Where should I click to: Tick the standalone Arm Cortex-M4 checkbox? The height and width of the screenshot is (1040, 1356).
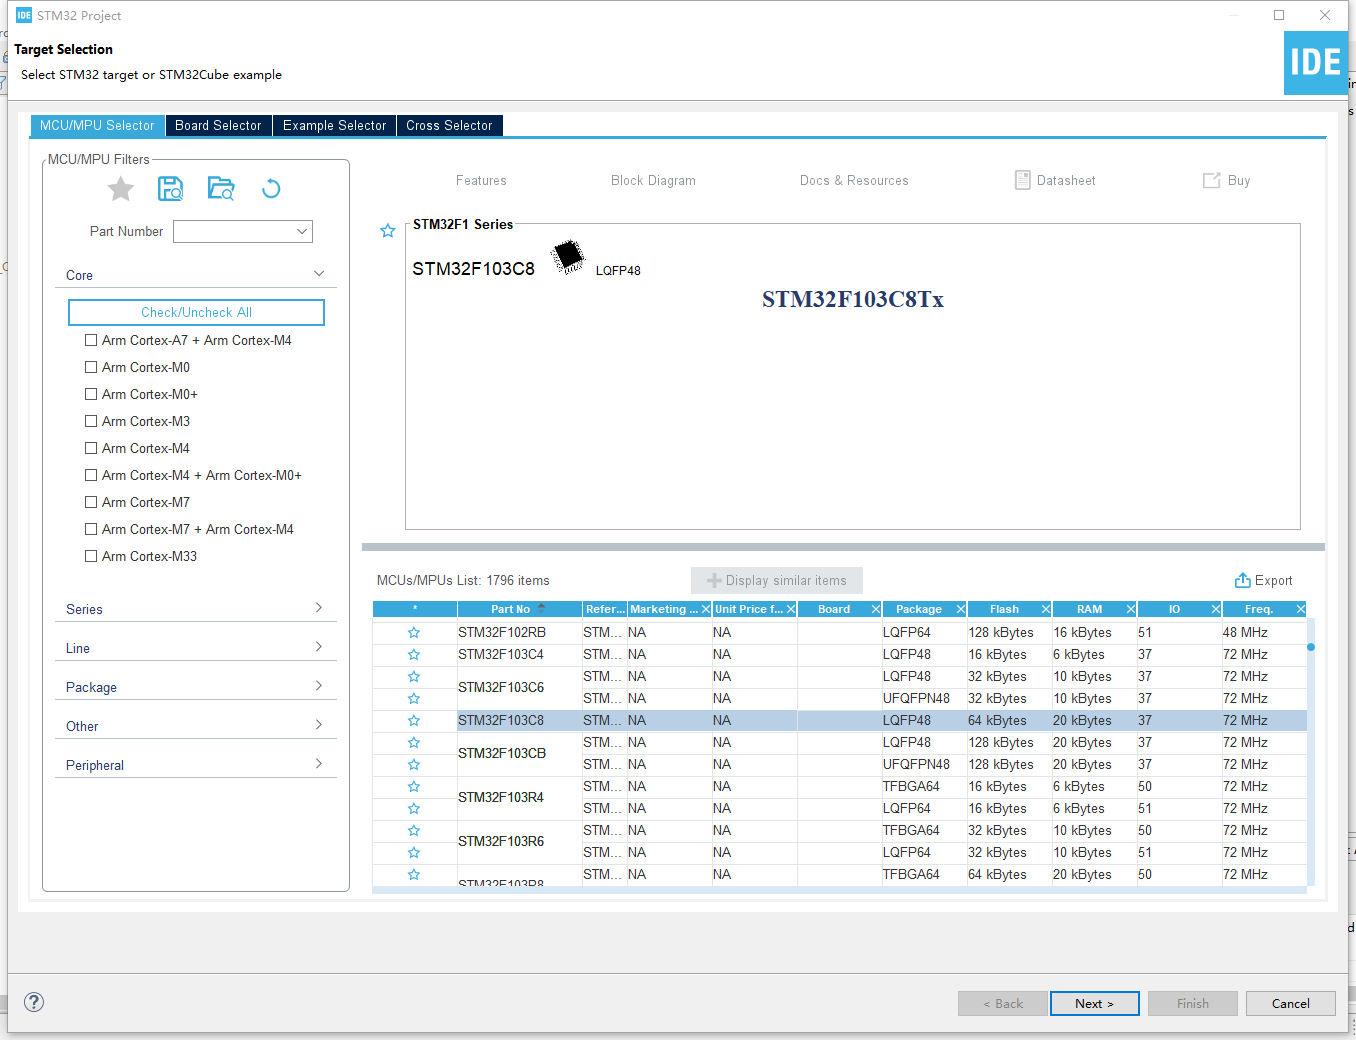tap(91, 448)
